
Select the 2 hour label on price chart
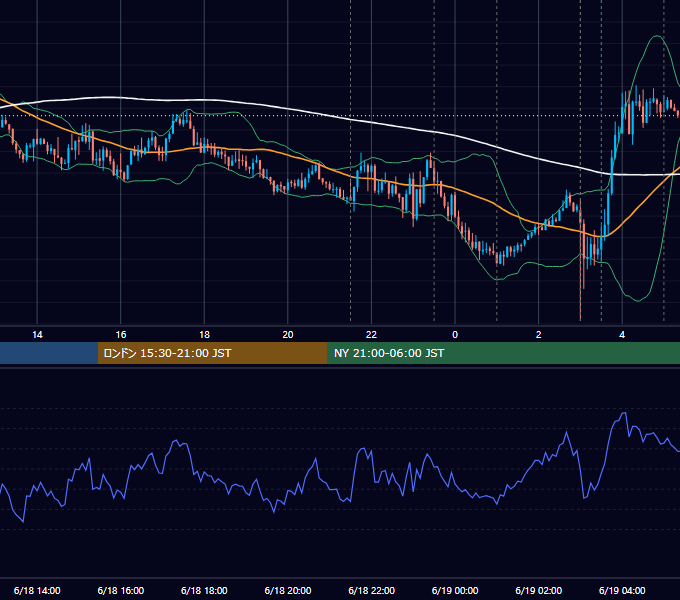(x=539, y=335)
